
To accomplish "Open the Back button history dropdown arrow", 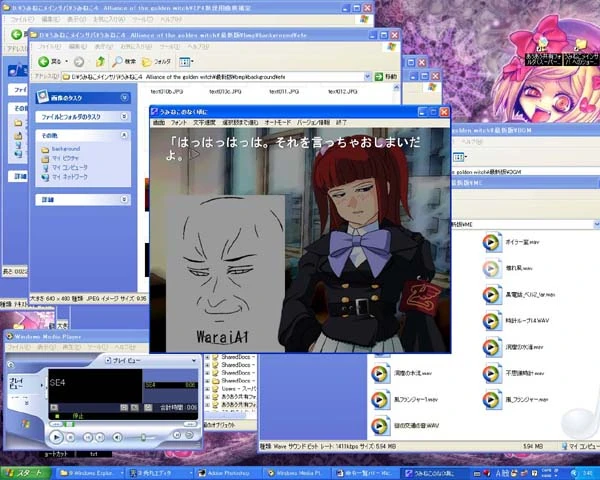I will (x=67, y=61).
